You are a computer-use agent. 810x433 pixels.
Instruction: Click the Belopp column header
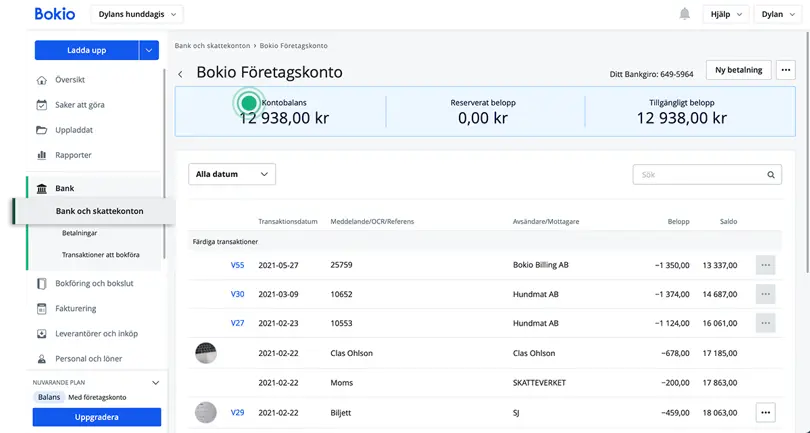(x=678, y=222)
